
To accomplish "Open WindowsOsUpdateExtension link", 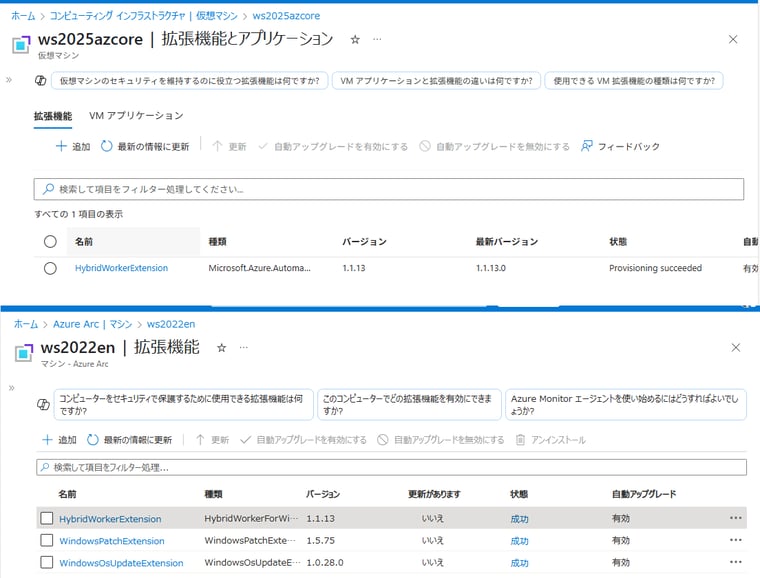I will (x=121, y=563).
